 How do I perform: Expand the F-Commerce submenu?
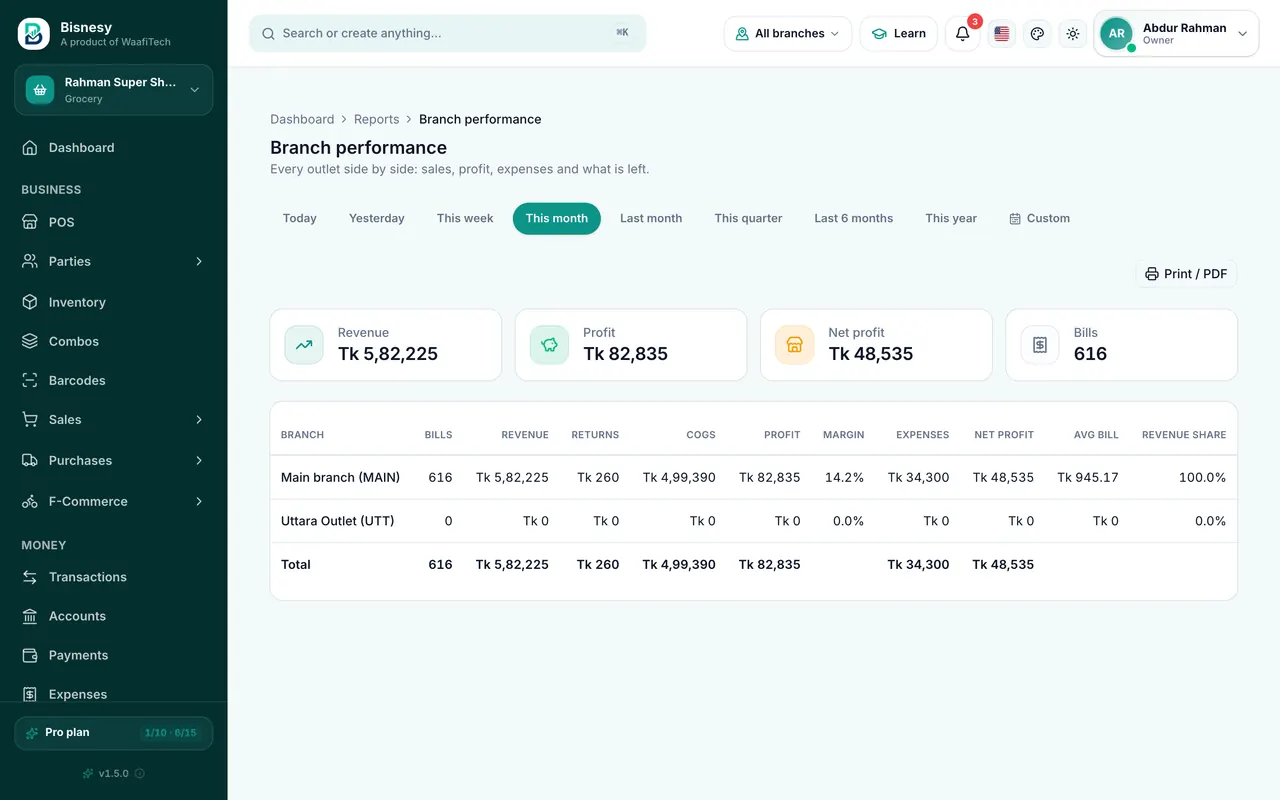[114, 501]
